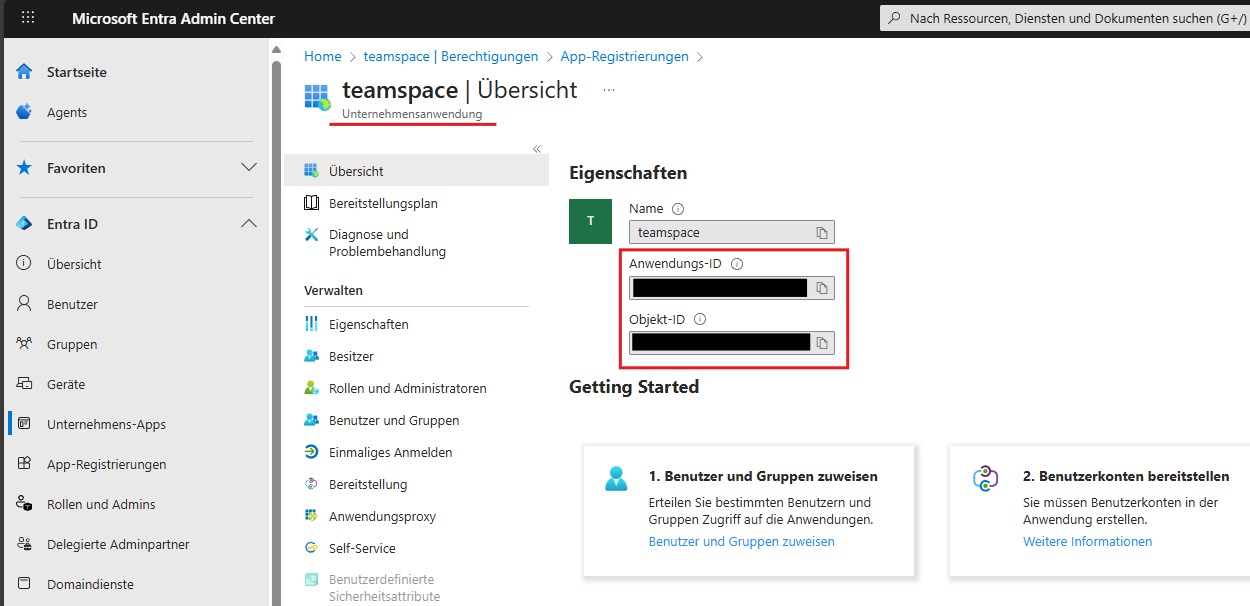
Task: Click Weitere Informationen link
Action: pos(1087,542)
